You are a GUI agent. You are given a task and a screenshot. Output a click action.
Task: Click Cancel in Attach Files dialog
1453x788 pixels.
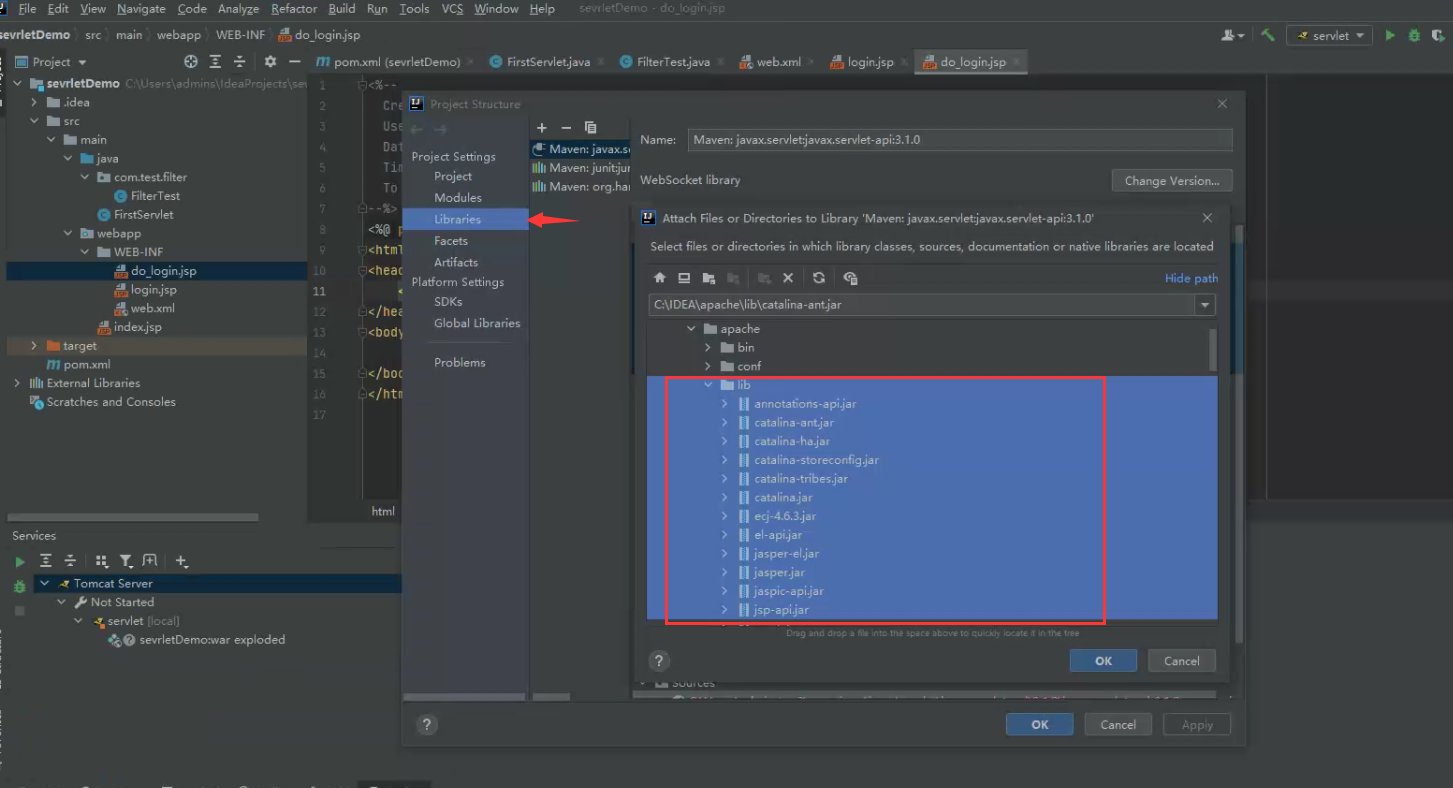[x=1181, y=660]
